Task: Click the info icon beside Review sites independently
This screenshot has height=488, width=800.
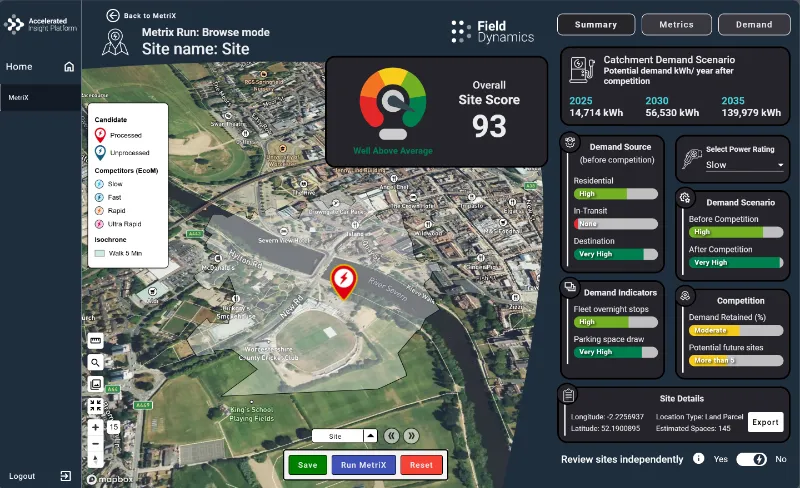Action: coord(699,459)
